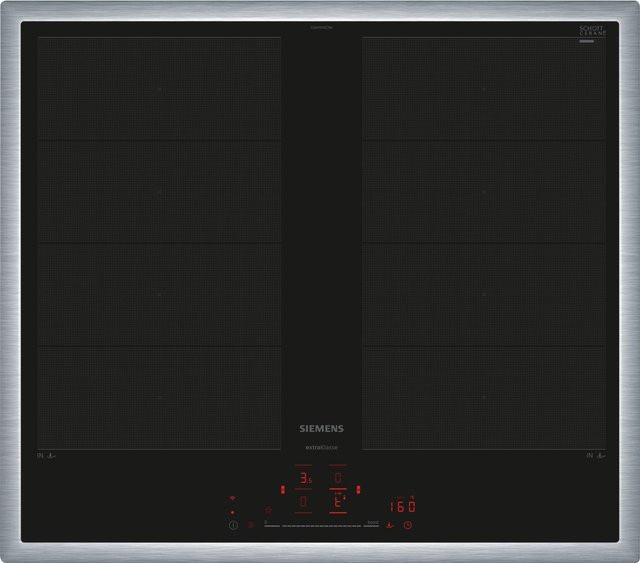Tap the SIEMENS logo on the glass
Image resolution: width=640 pixels, height=563 pixels.
click(322, 428)
